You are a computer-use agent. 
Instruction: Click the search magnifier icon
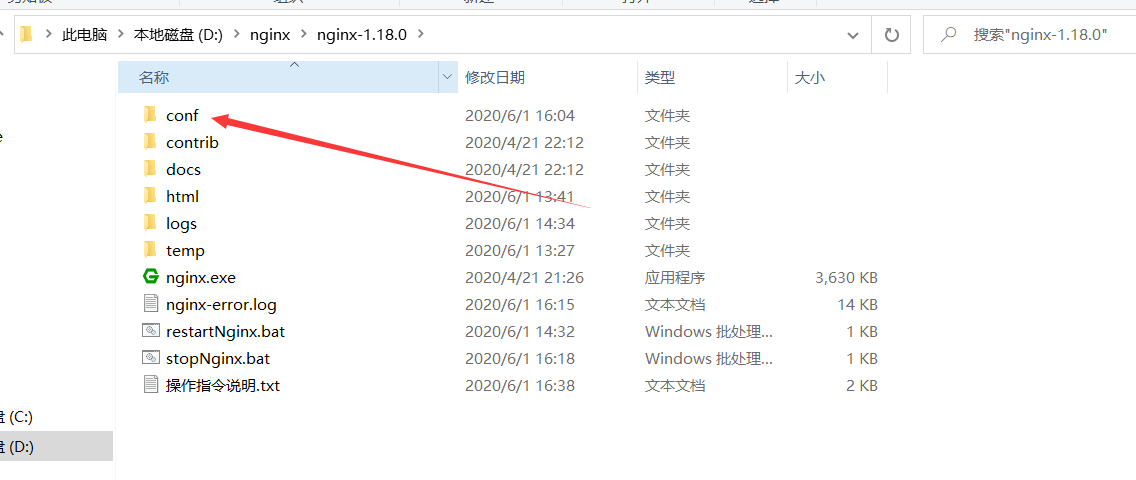pos(947,34)
